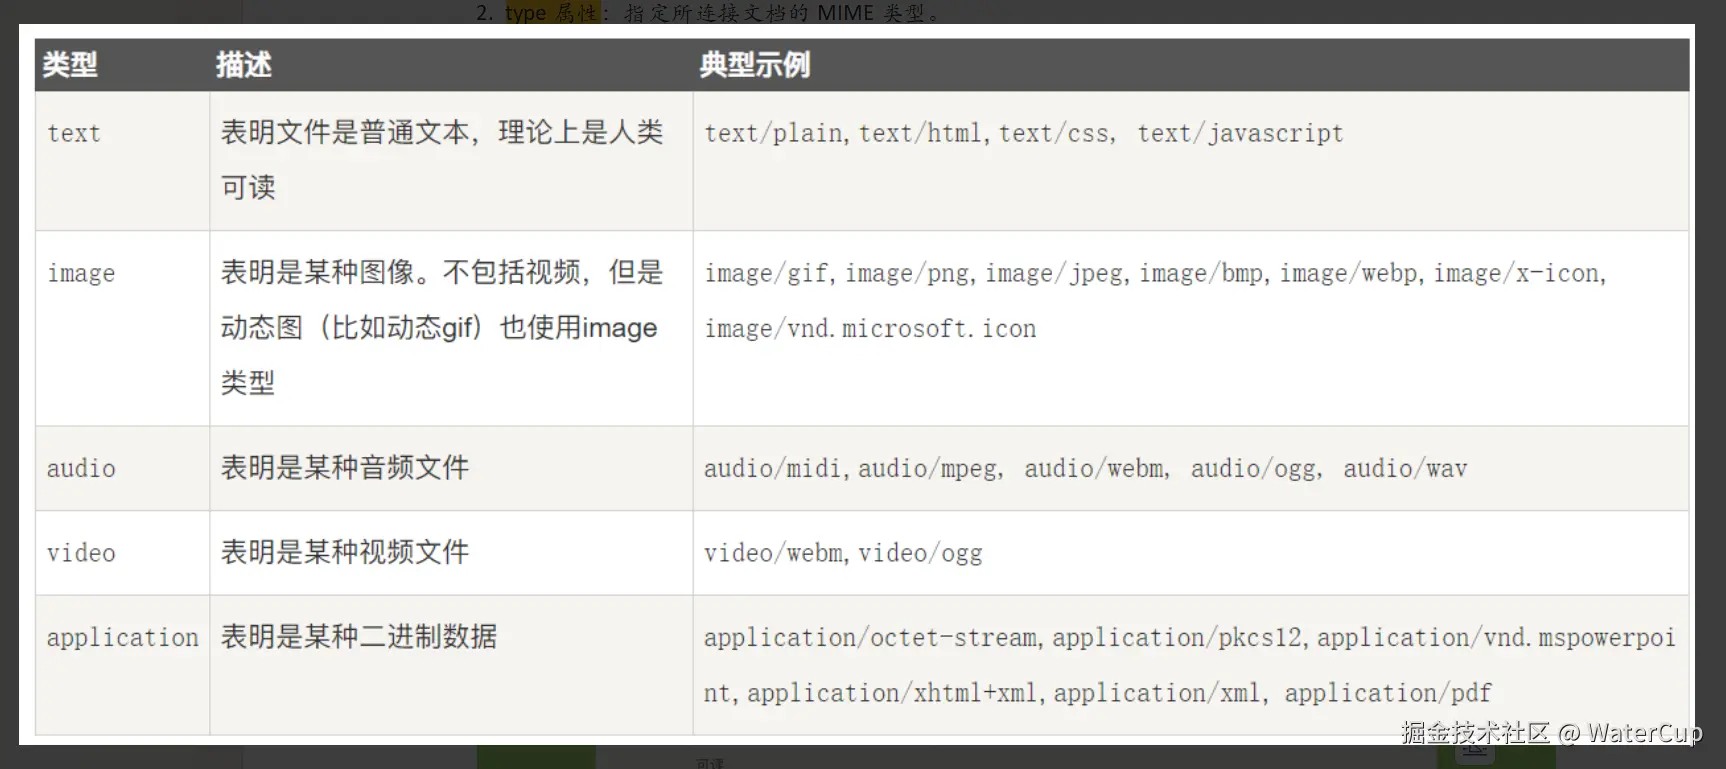Click the 描述 column header
Image resolution: width=1726 pixels, height=769 pixels.
pyautogui.click(x=244, y=65)
